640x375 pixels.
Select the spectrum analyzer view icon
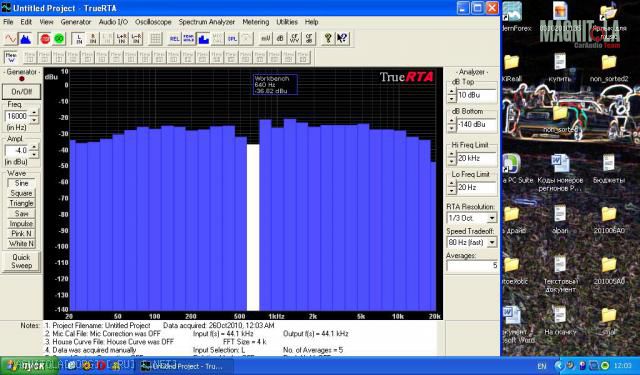(25, 39)
